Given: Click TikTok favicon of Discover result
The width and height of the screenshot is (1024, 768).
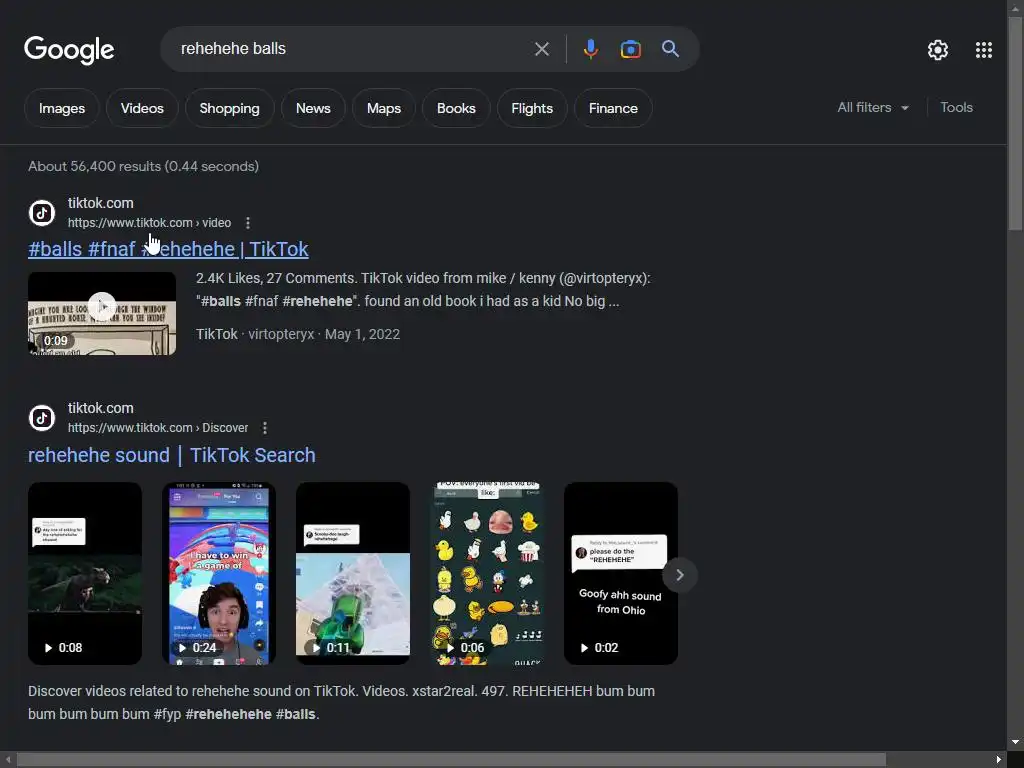Looking at the screenshot, I should pos(42,418).
